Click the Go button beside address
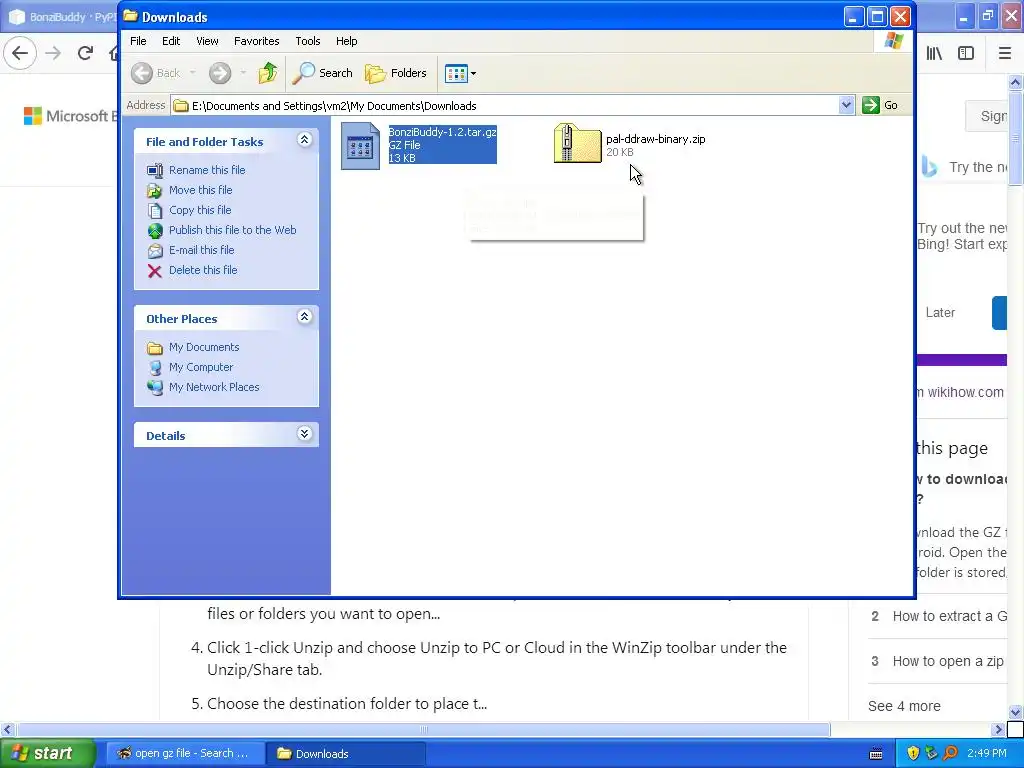The image size is (1024, 768). [x=880, y=105]
